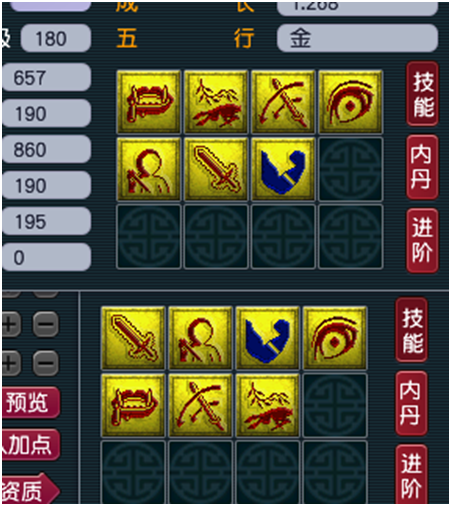The width and height of the screenshot is (451, 506).
Task: Open the upper 技能 tab
Action: (422, 94)
